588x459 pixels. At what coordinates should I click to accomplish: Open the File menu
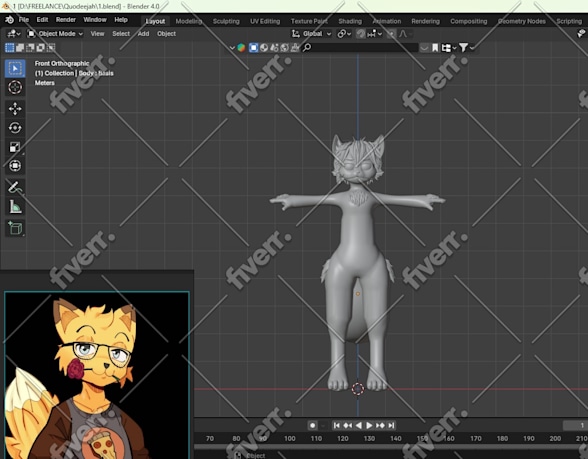click(x=24, y=20)
